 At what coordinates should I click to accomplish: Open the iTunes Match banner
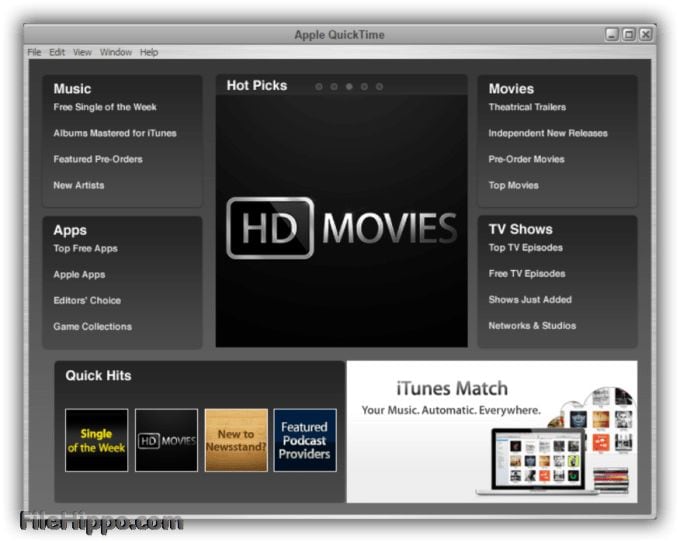492,432
